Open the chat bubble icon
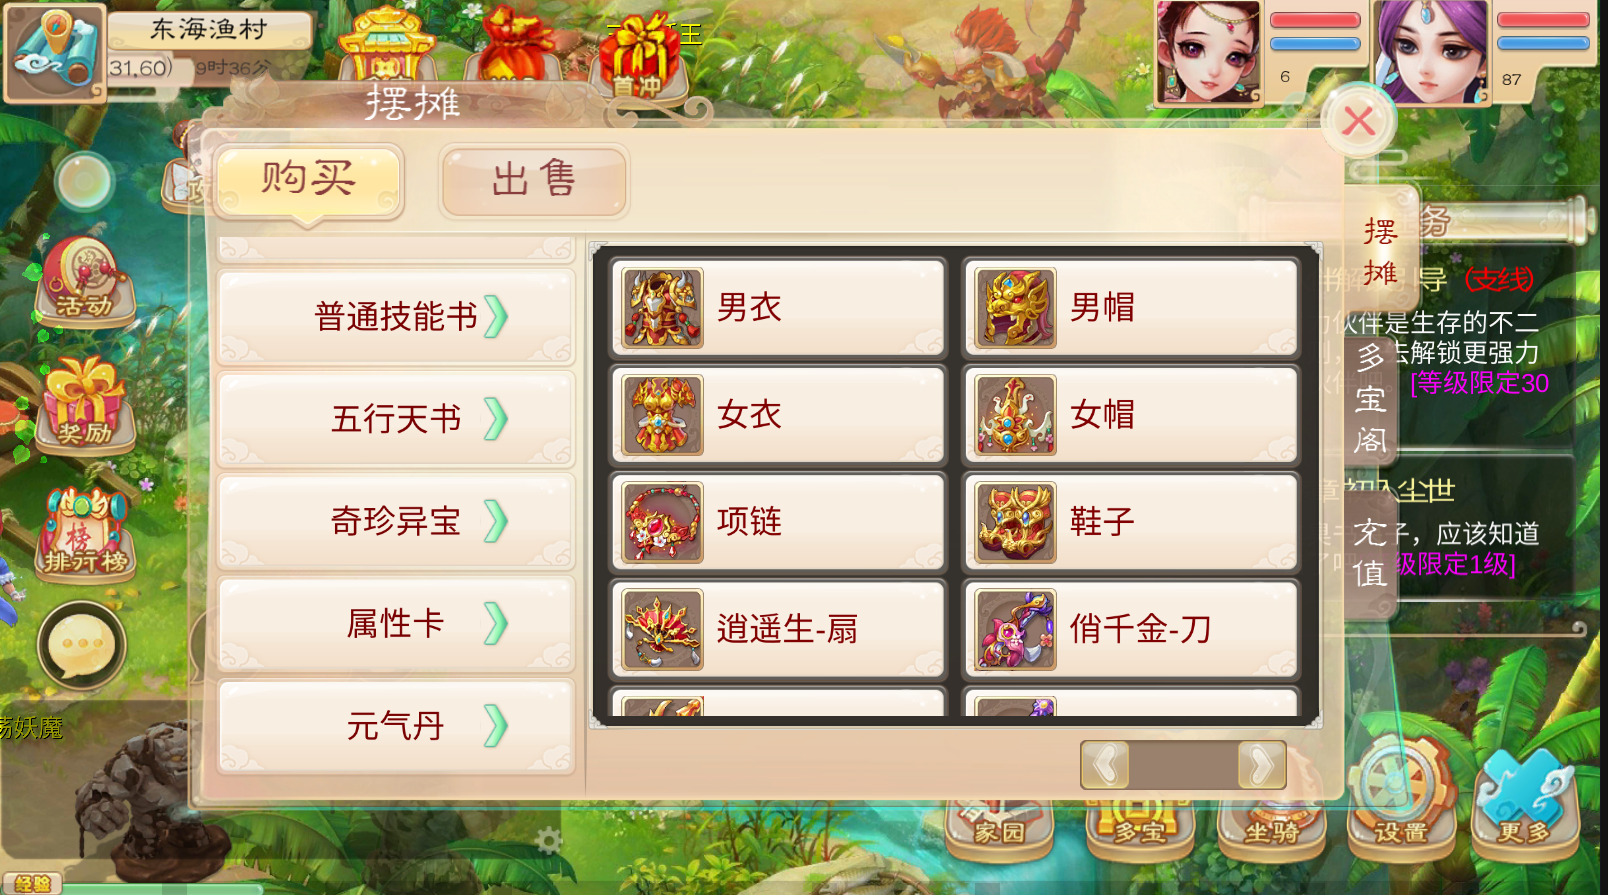 (x=82, y=646)
